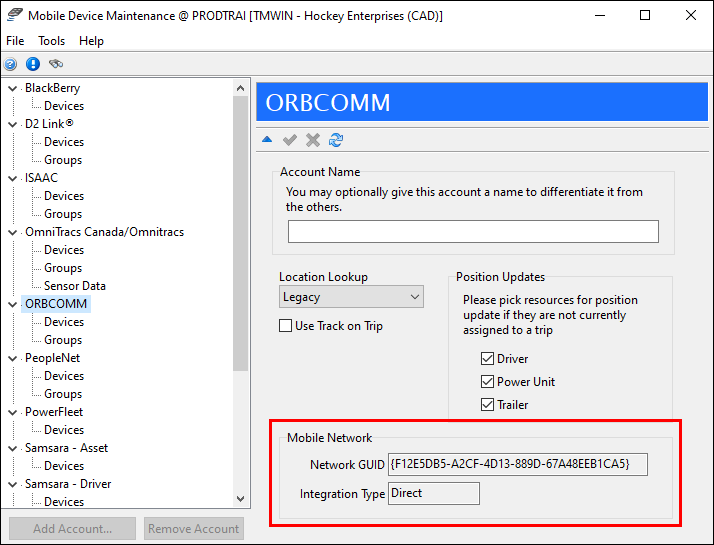
Task: Open the Location Lookup Legacy dropdown
Action: (351, 297)
